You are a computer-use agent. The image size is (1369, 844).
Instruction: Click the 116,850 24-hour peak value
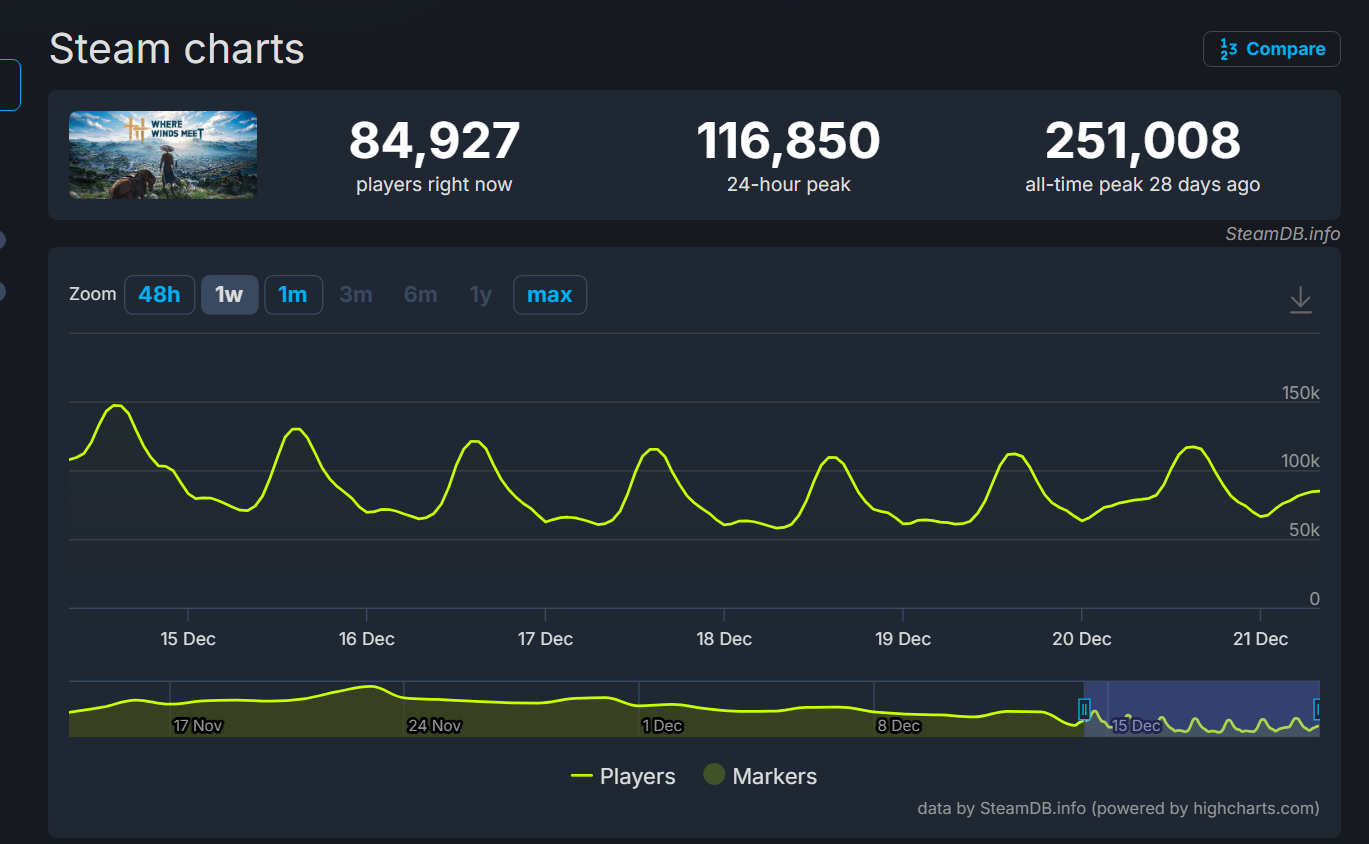pyautogui.click(x=789, y=141)
